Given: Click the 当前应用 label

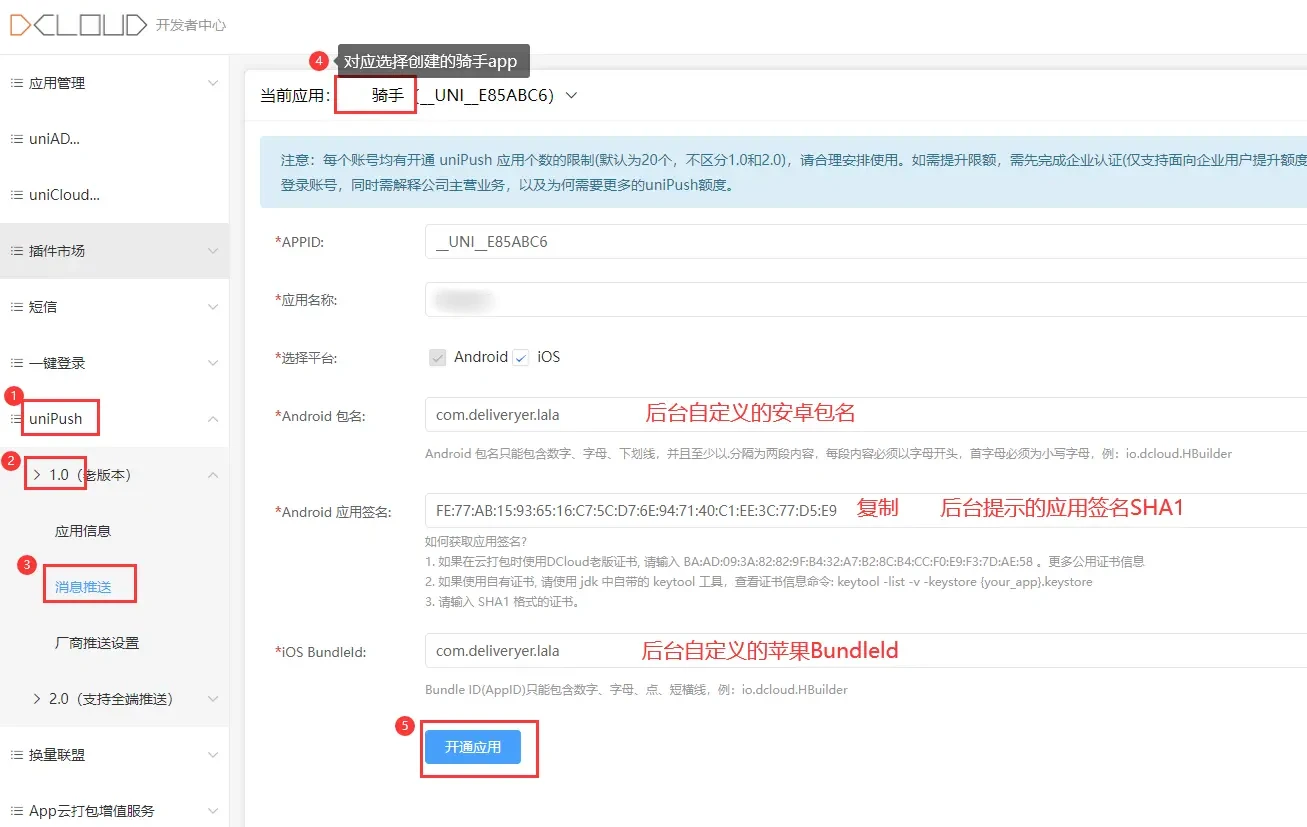Looking at the screenshot, I should (295, 96).
